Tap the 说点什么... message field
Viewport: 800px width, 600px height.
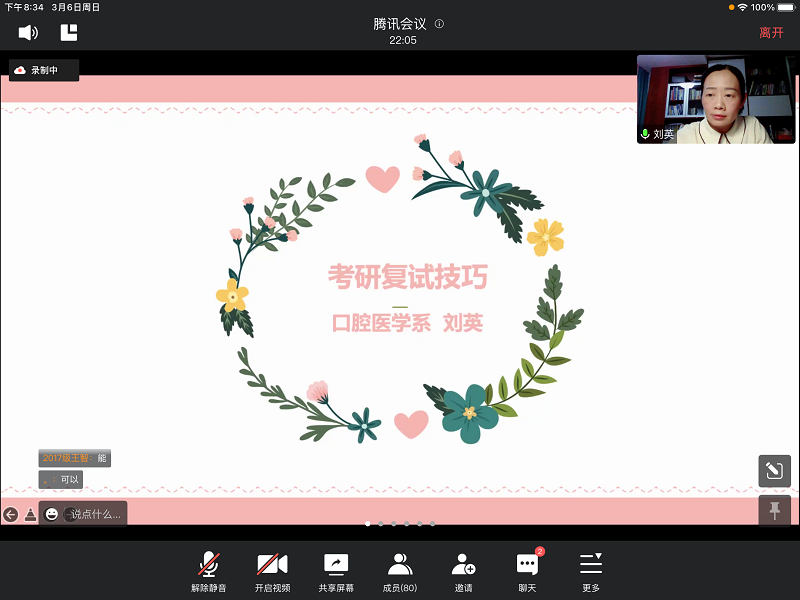(x=97, y=514)
